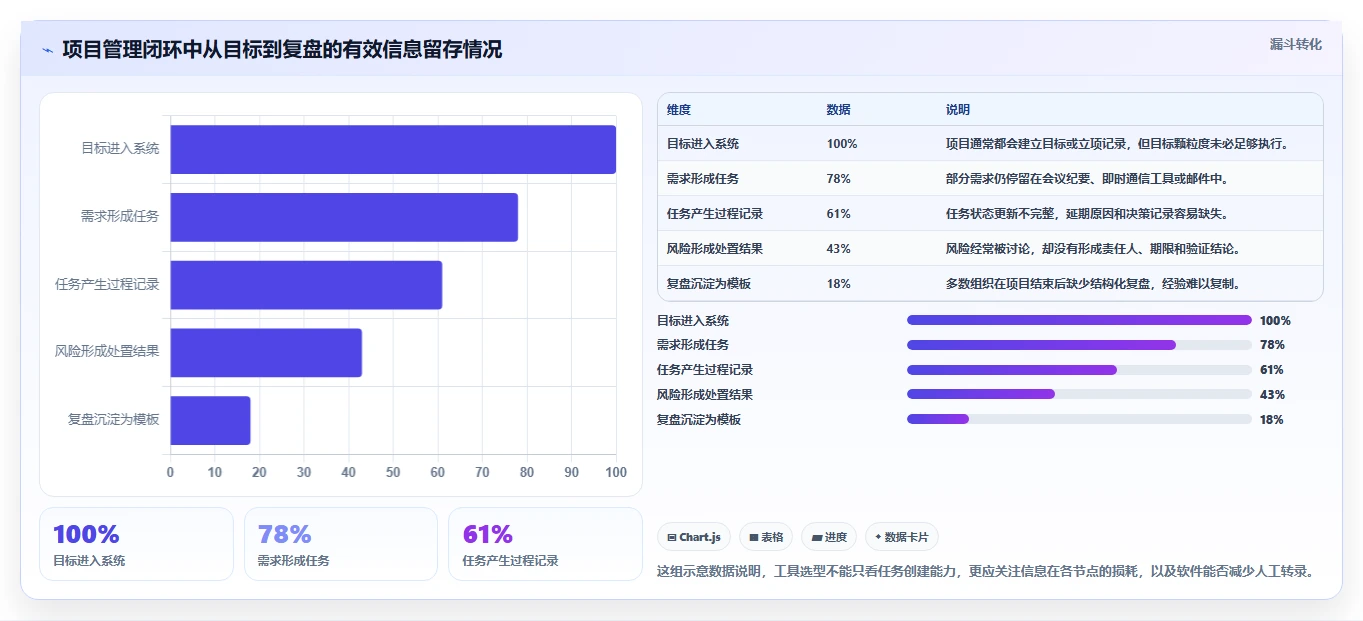Click the 目标进入系统 bar in the chart

(393, 150)
